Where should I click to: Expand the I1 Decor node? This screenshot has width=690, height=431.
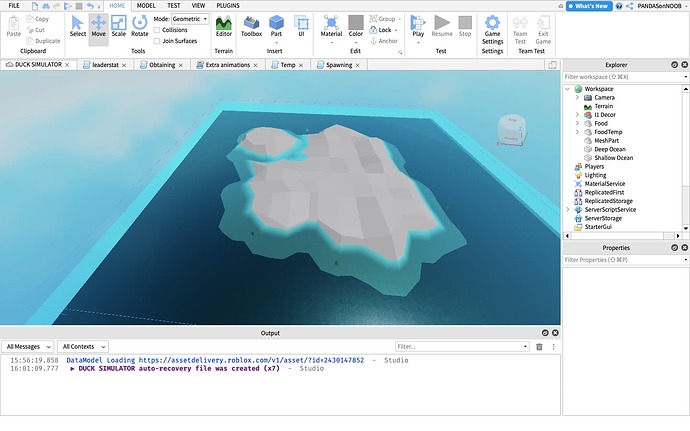[577, 114]
